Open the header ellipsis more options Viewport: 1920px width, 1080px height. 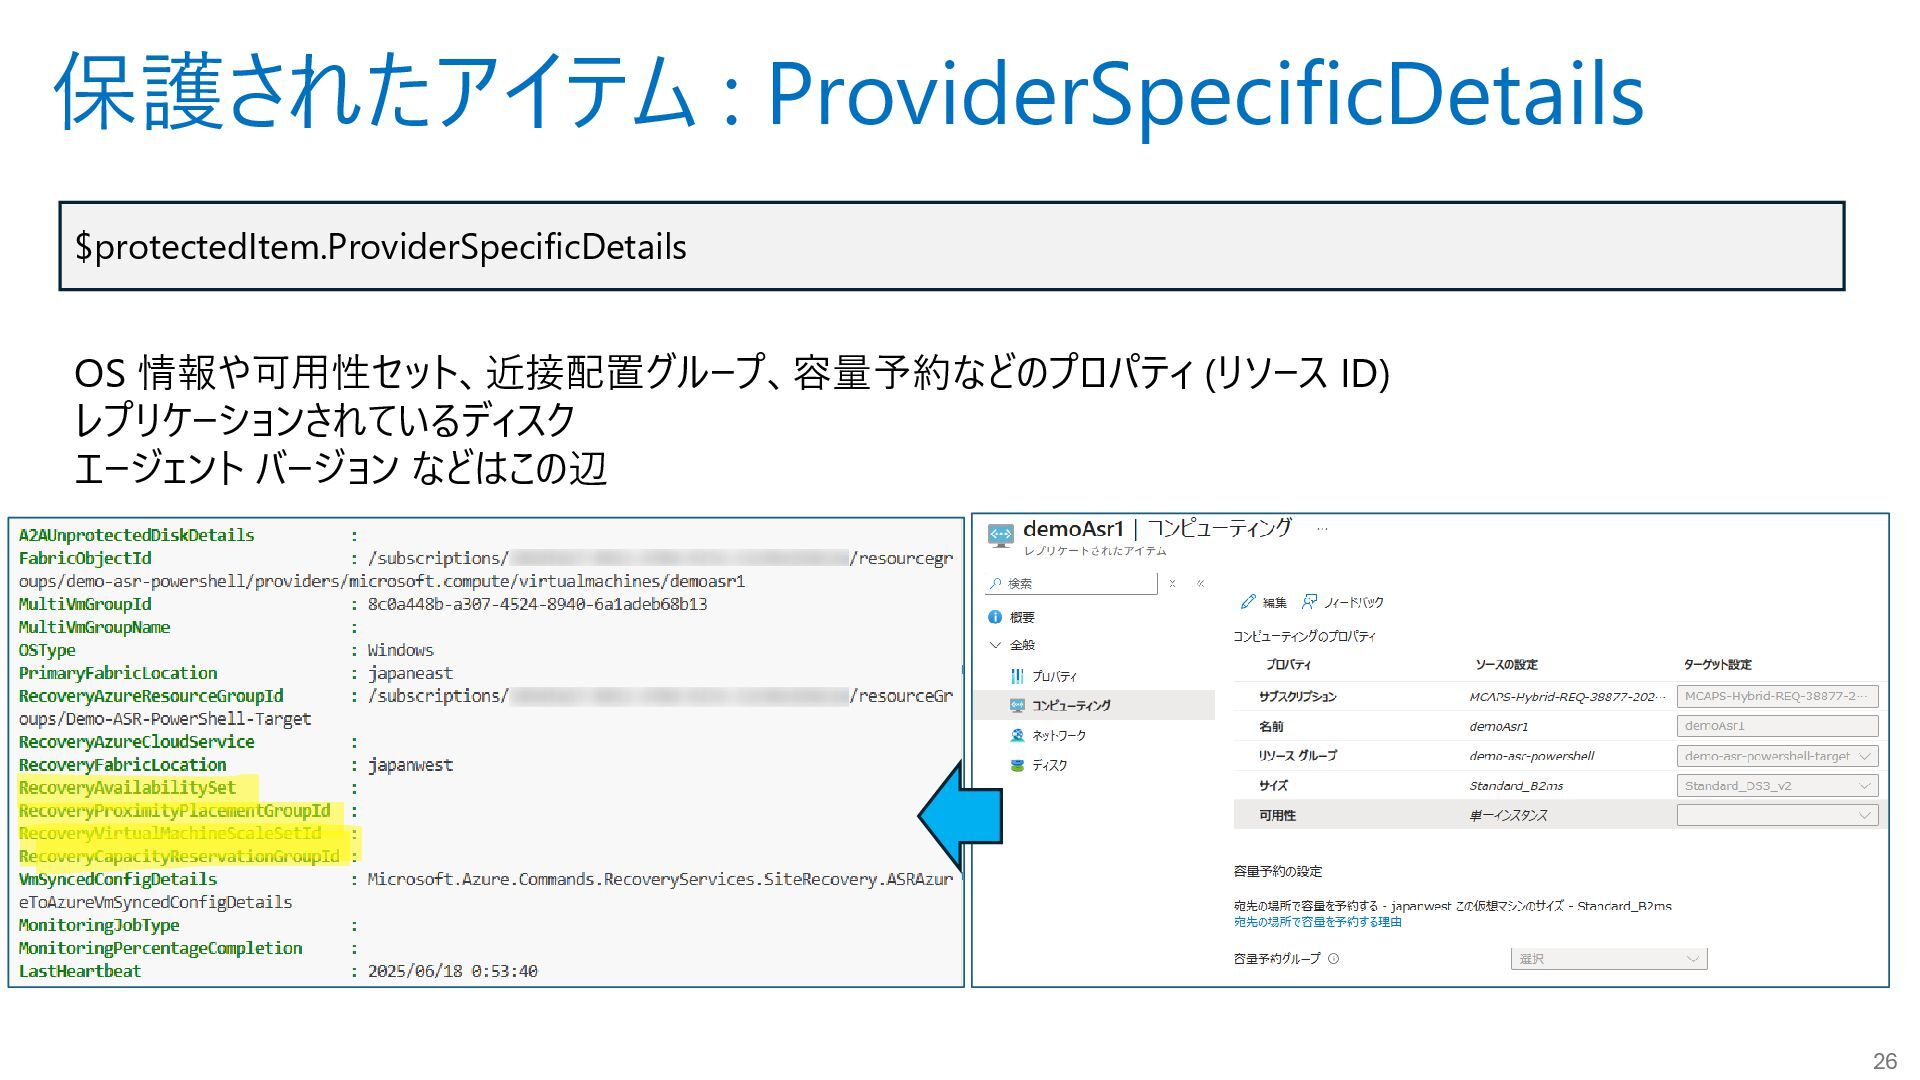click(1322, 529)
